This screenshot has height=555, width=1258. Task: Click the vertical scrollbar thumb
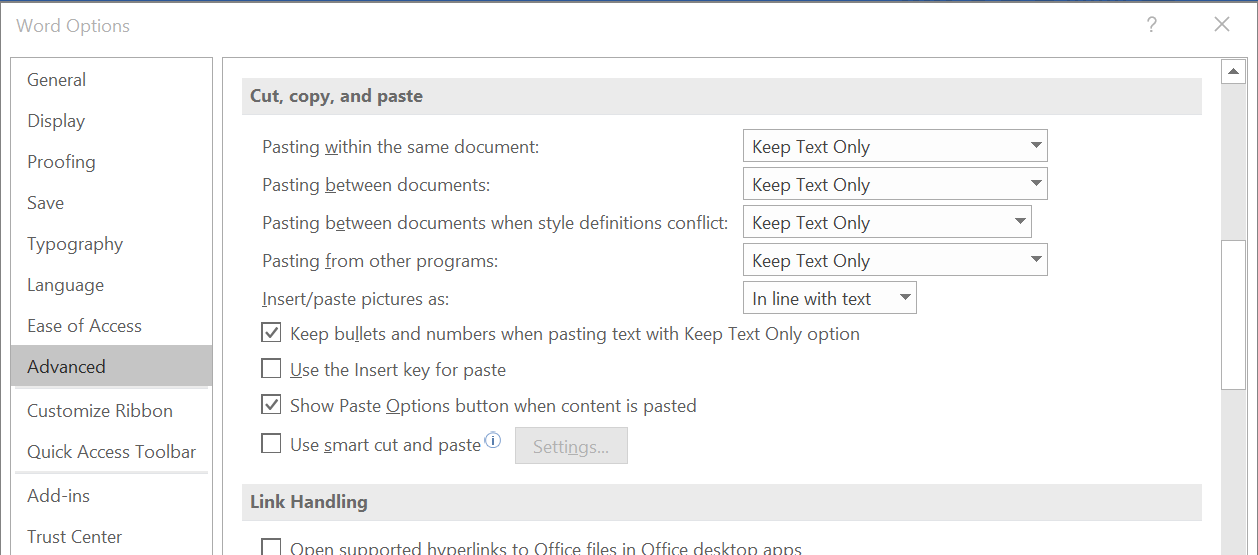[x=1233, y=314]
